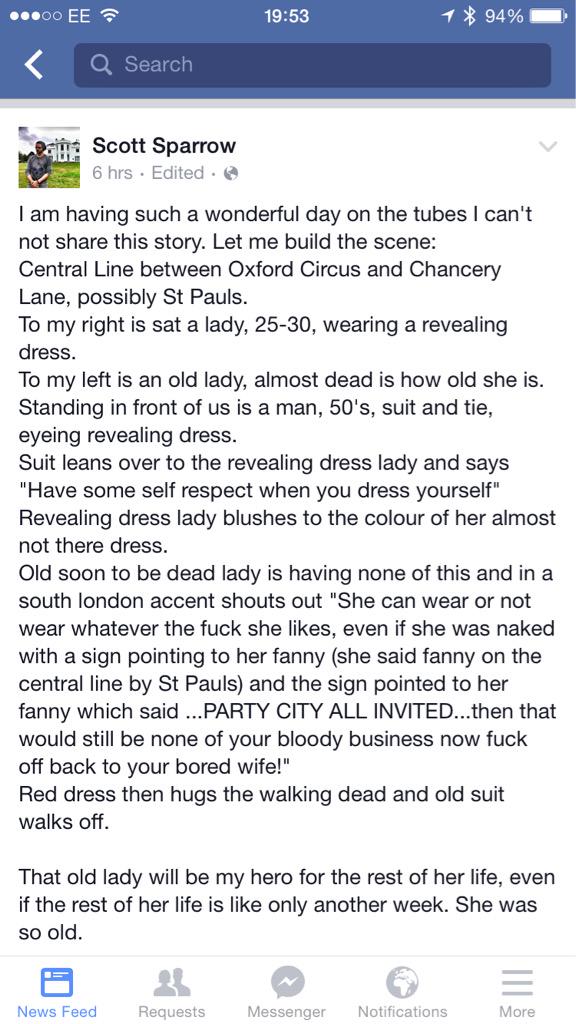Tap the back arrow icon
Screen dimensions: 576x1024
34,65
